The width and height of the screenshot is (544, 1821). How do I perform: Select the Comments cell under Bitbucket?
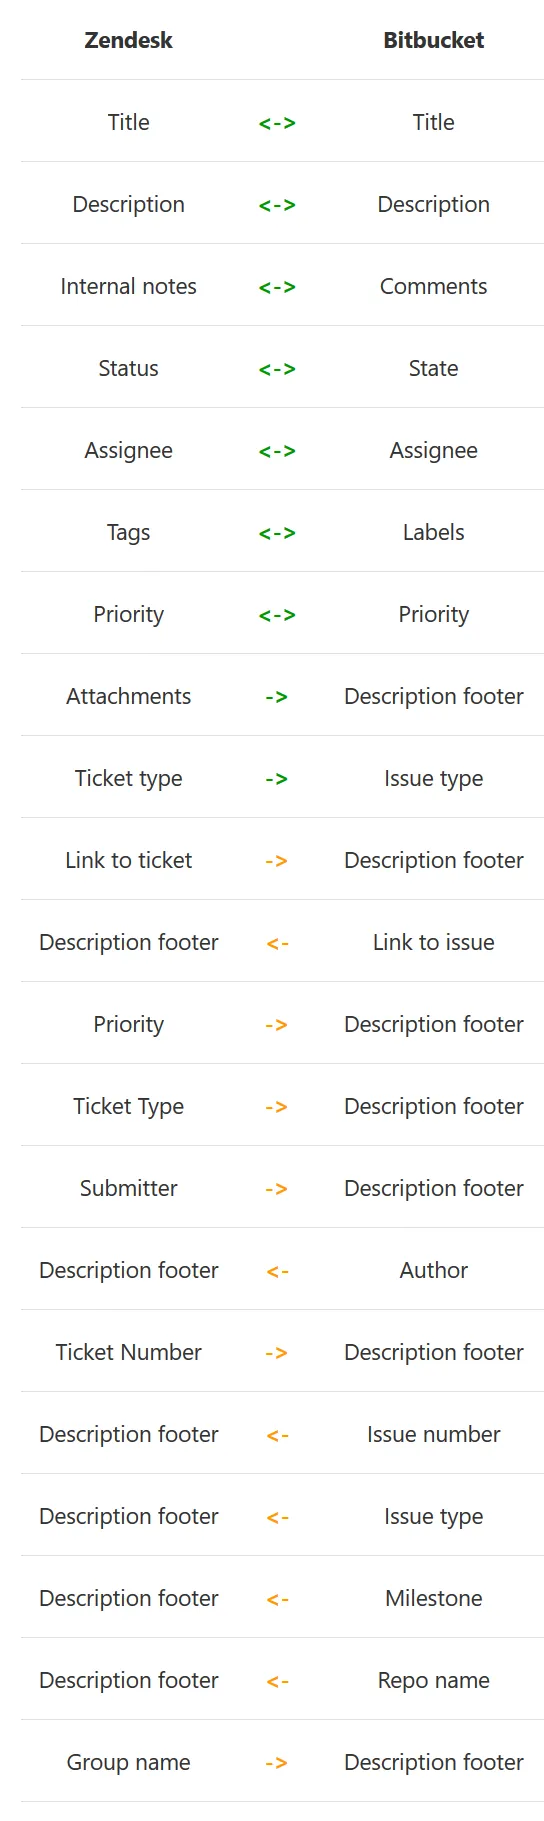434,286
